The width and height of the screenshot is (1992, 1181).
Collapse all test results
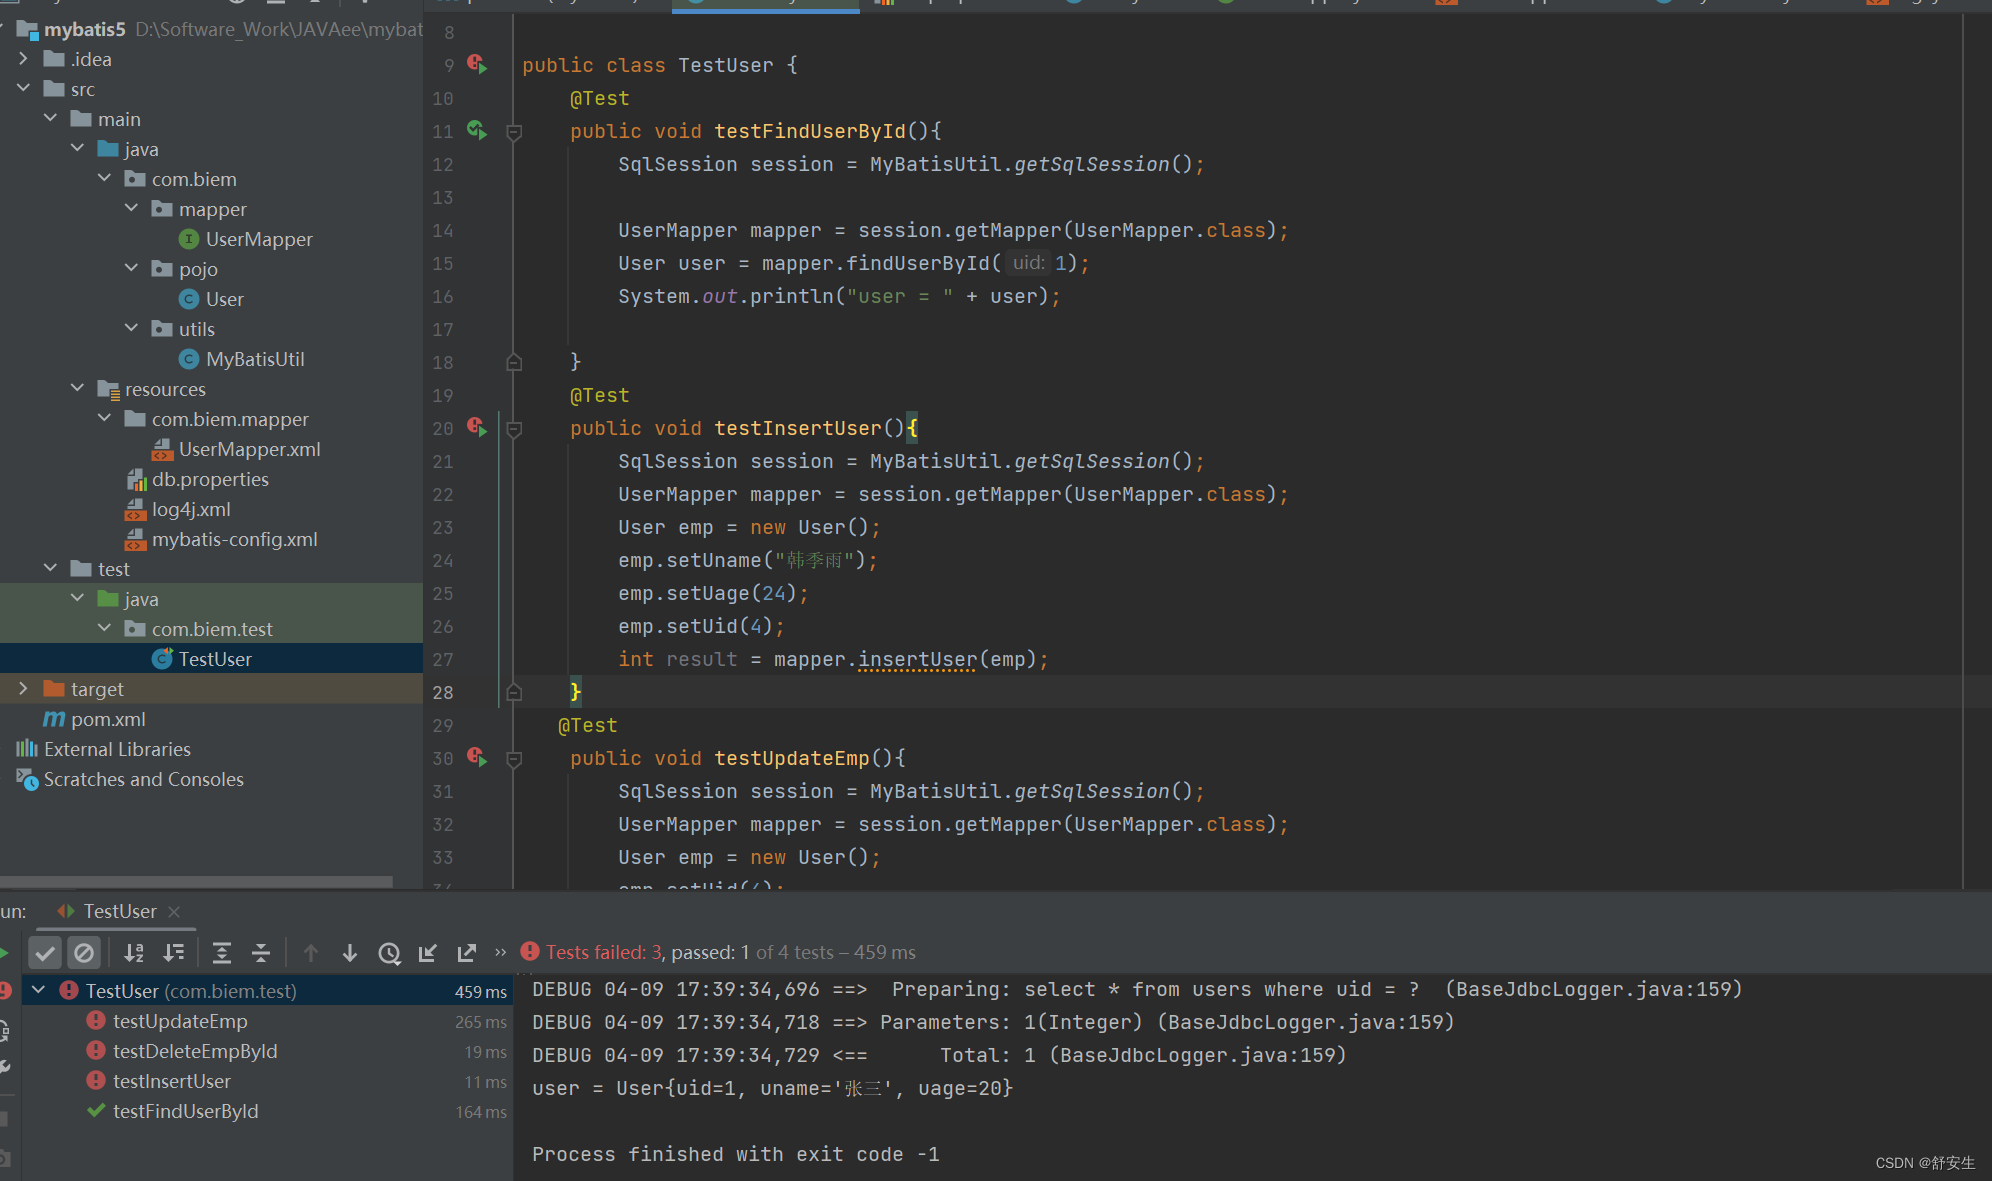(261, 953)
